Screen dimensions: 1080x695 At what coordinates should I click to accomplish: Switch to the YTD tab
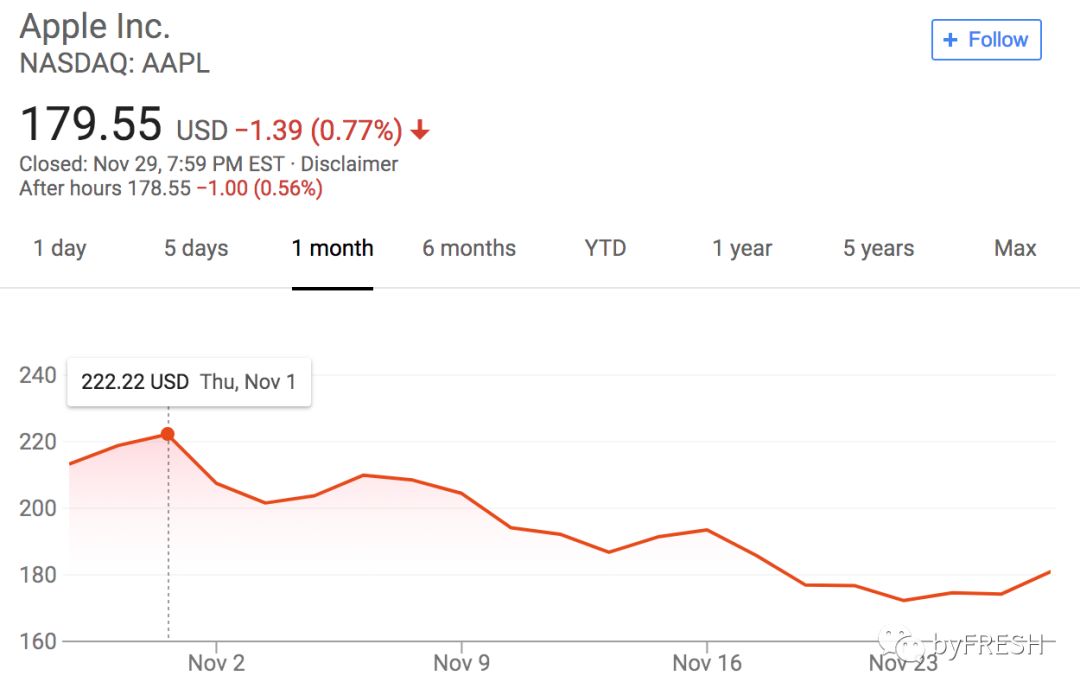click(605, 249)
